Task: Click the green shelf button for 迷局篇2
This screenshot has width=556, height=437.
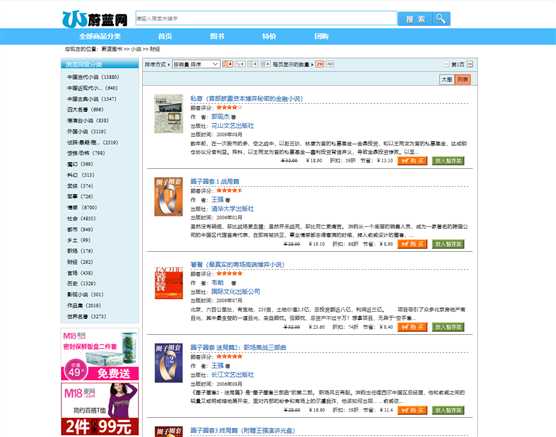Action: (x=448, y=410)
